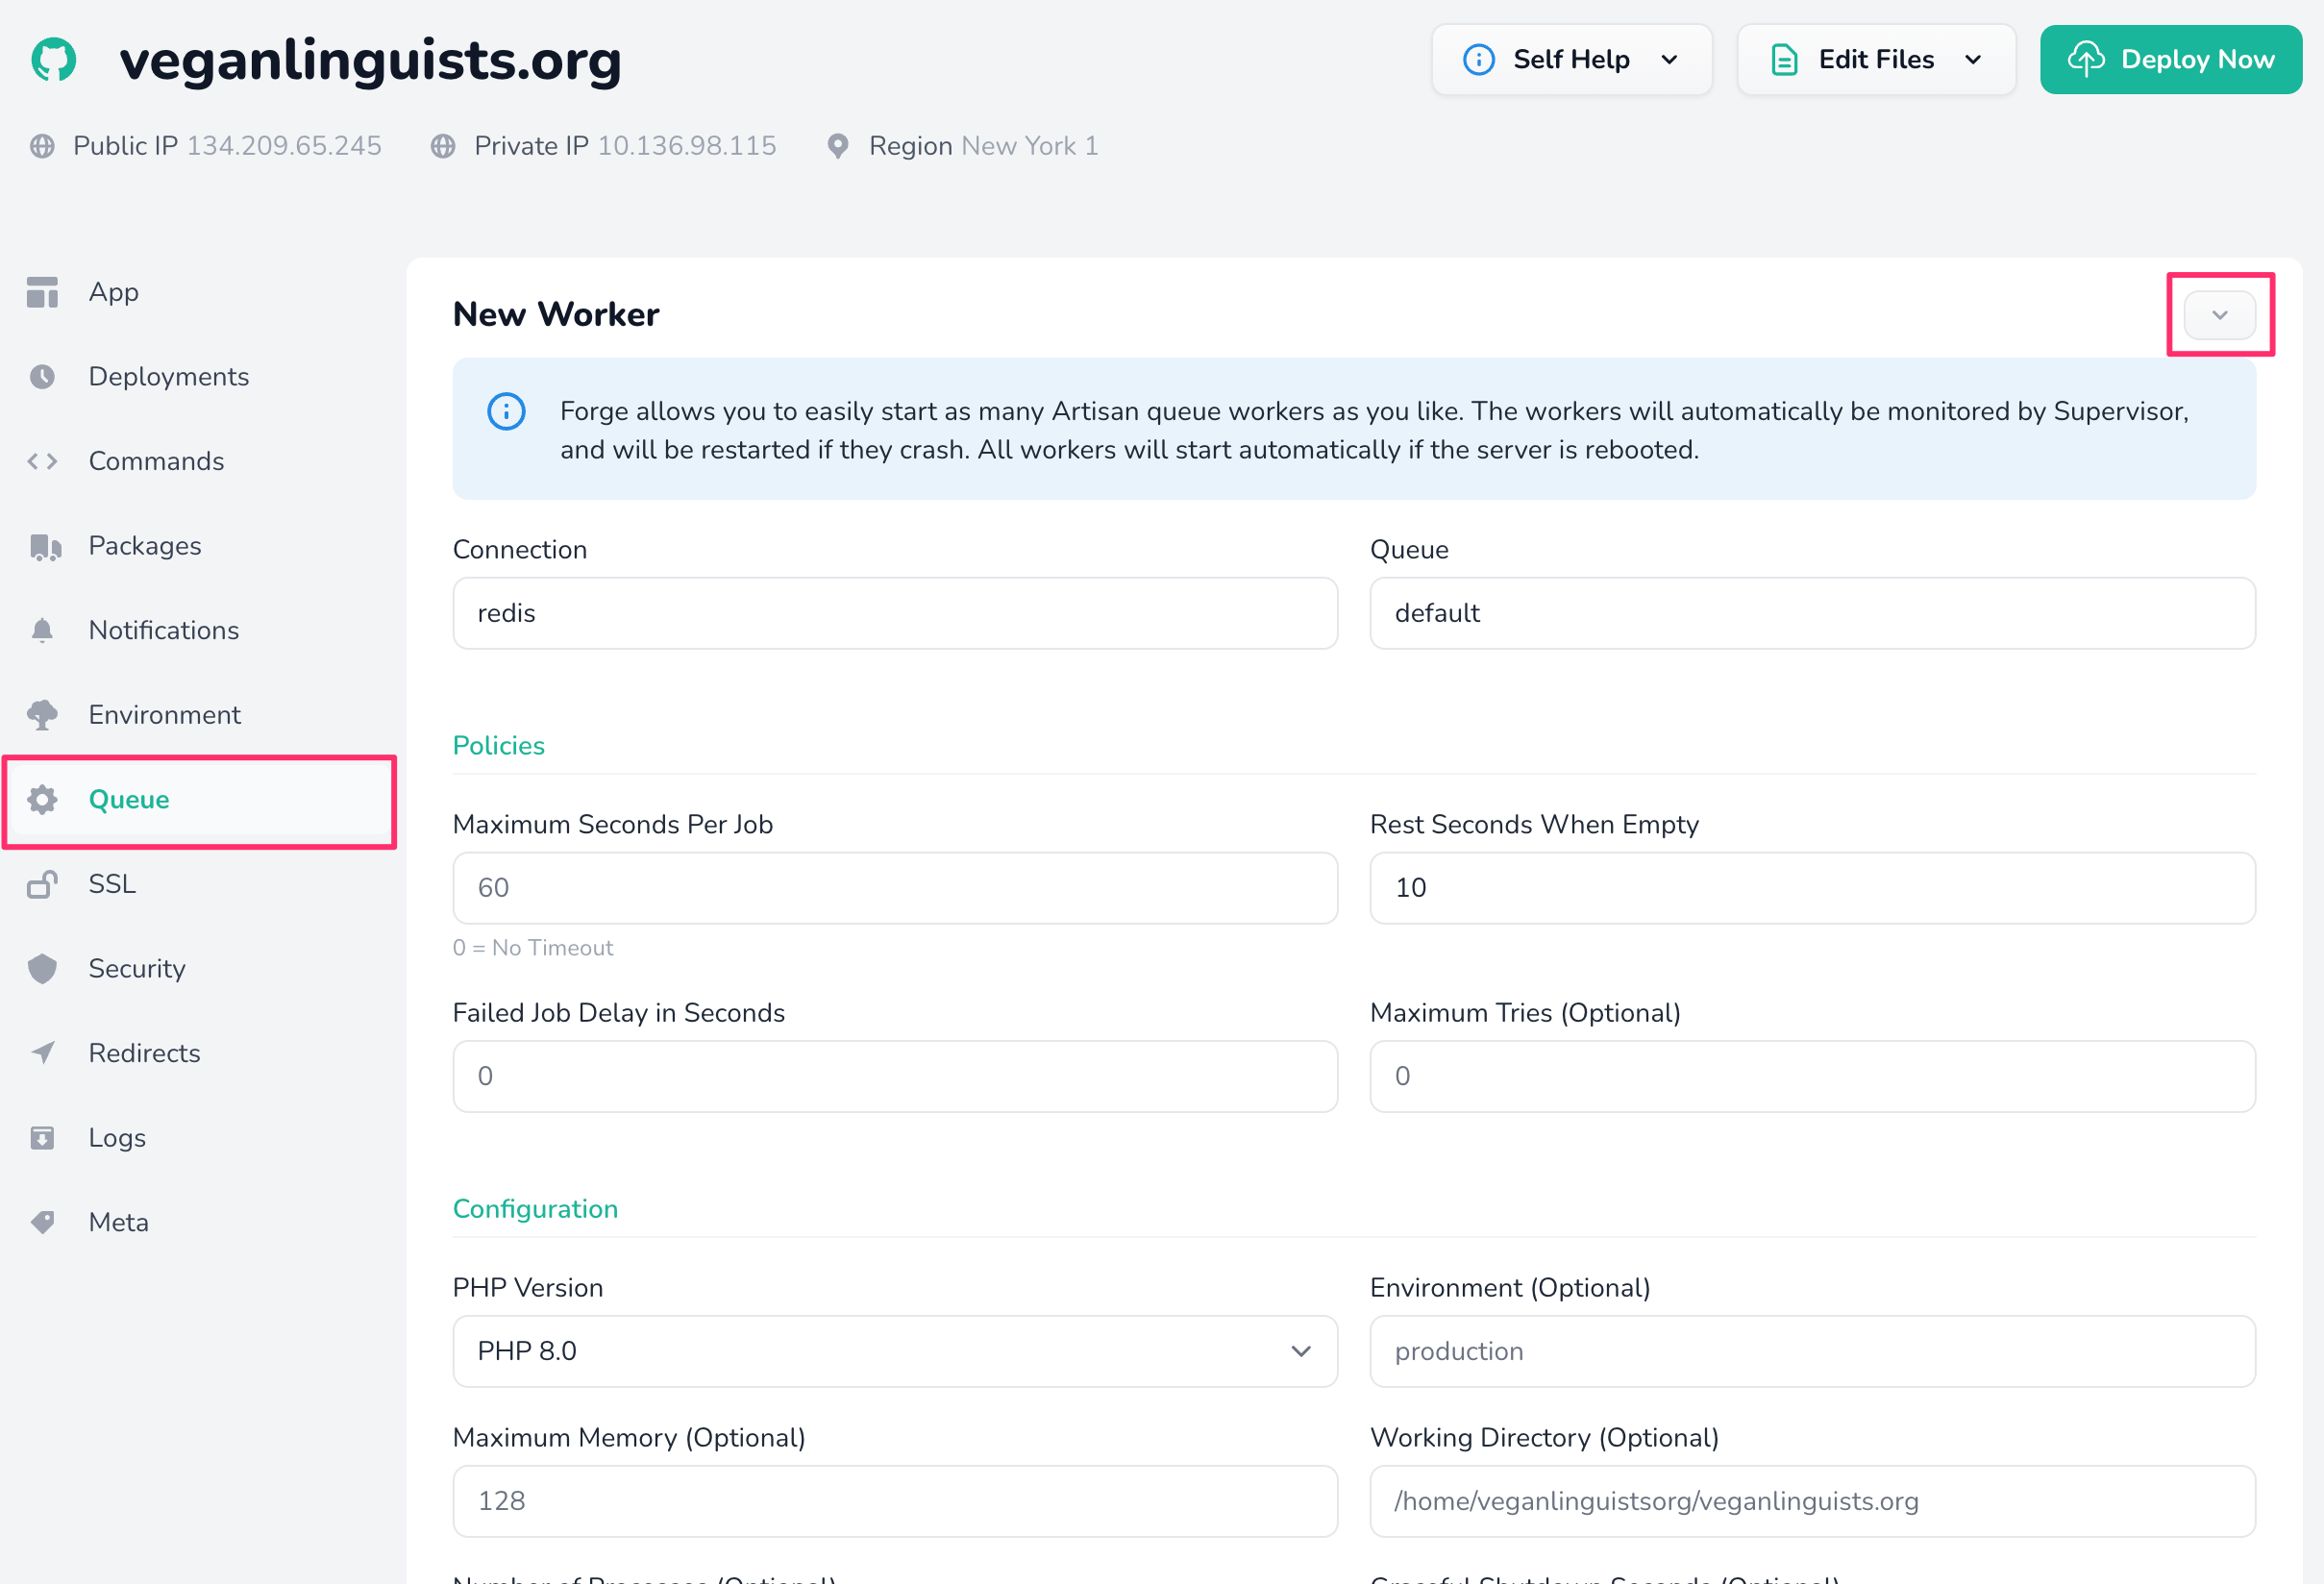Open the Logs sidebar section
Viewport: 2324px width, 1584px height.
(117, 1138)
